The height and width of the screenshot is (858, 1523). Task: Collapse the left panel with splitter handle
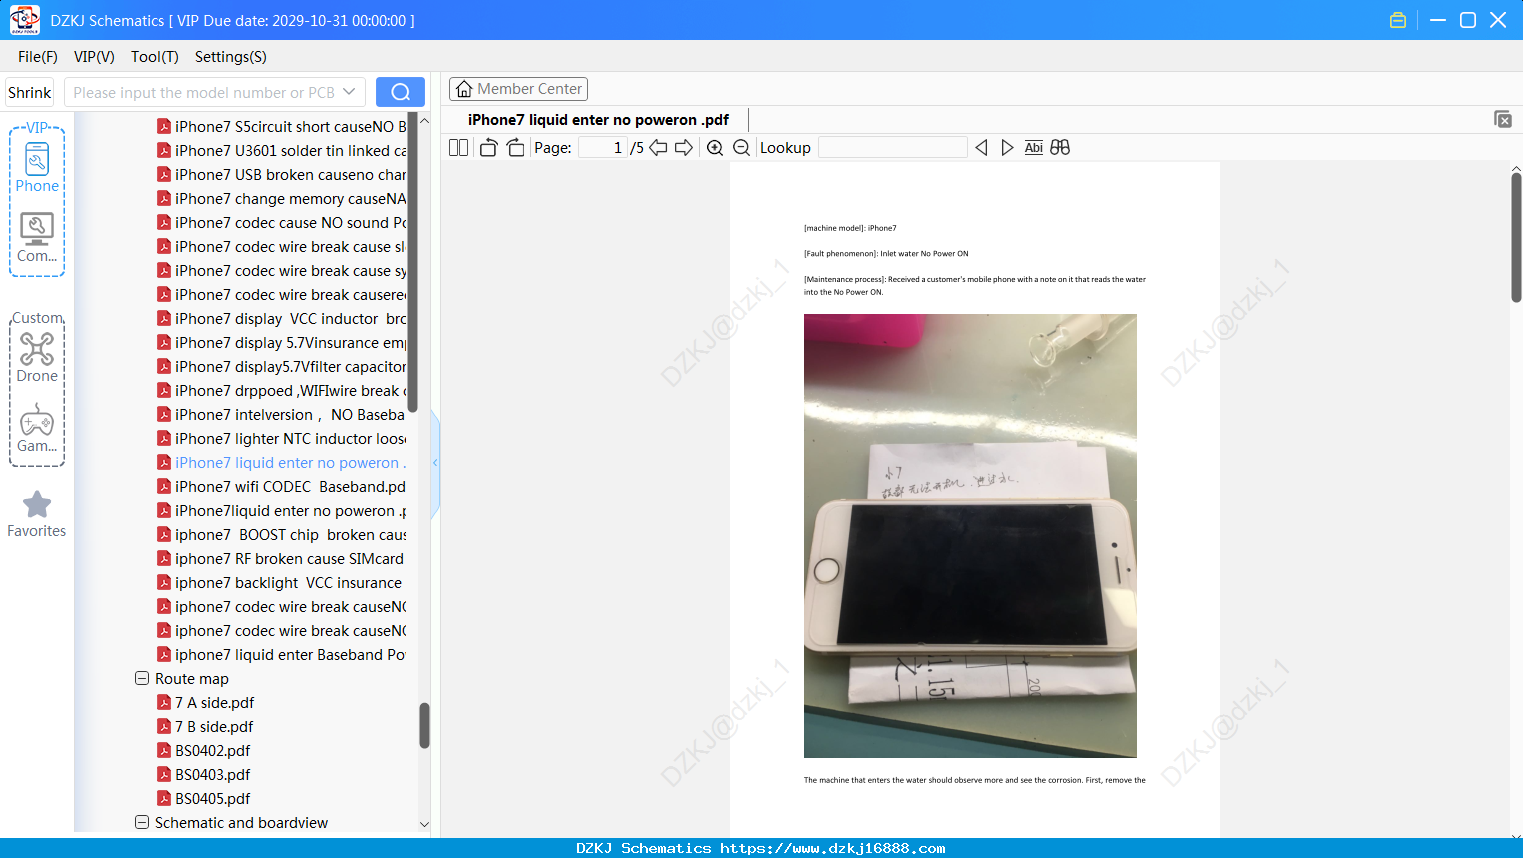pos(435,463)
